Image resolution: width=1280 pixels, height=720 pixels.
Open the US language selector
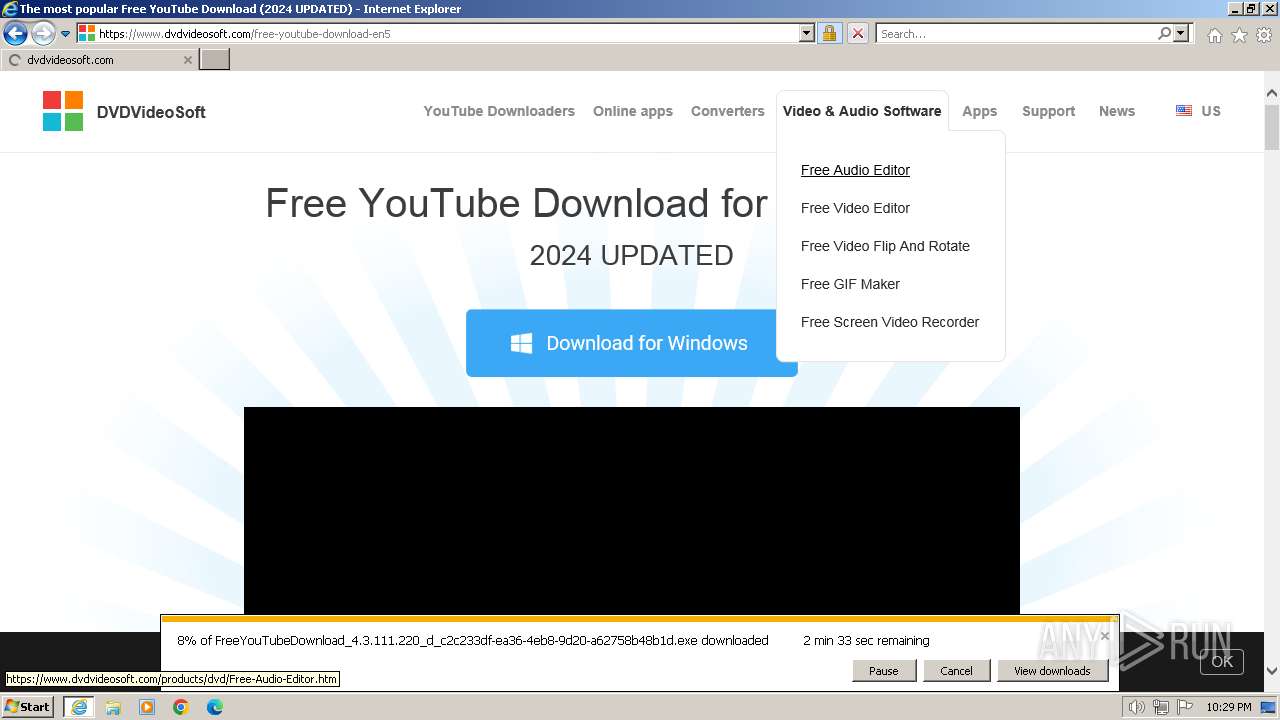(x=1211, y=111)
